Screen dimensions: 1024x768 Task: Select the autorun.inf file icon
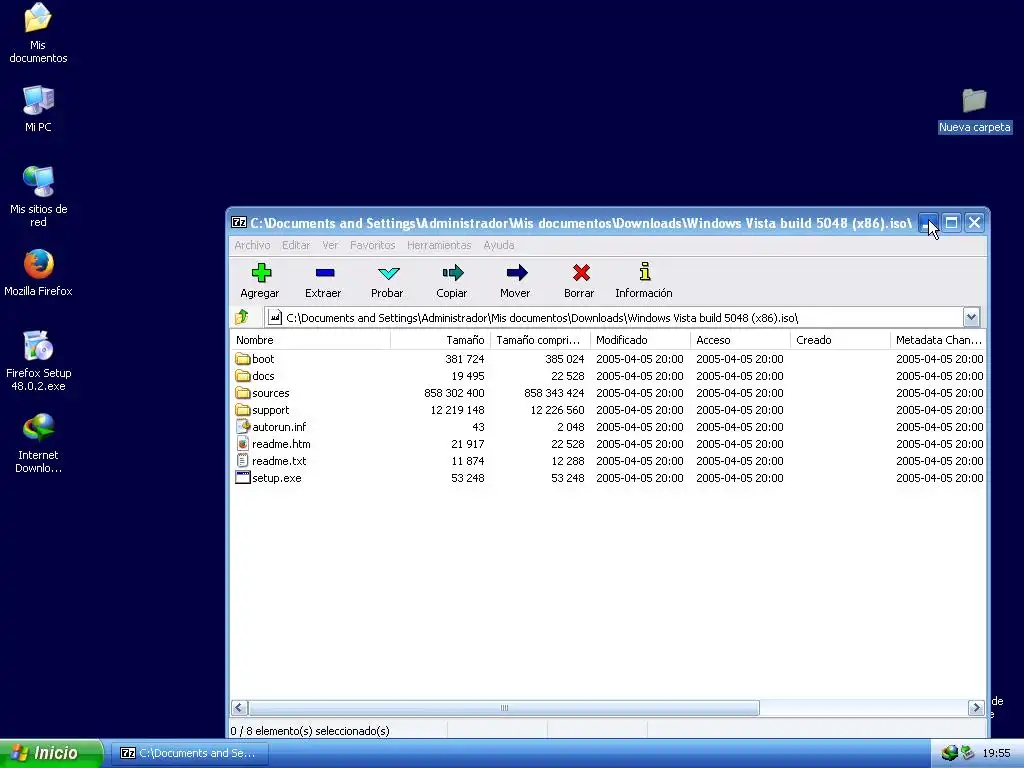(243, 426)
